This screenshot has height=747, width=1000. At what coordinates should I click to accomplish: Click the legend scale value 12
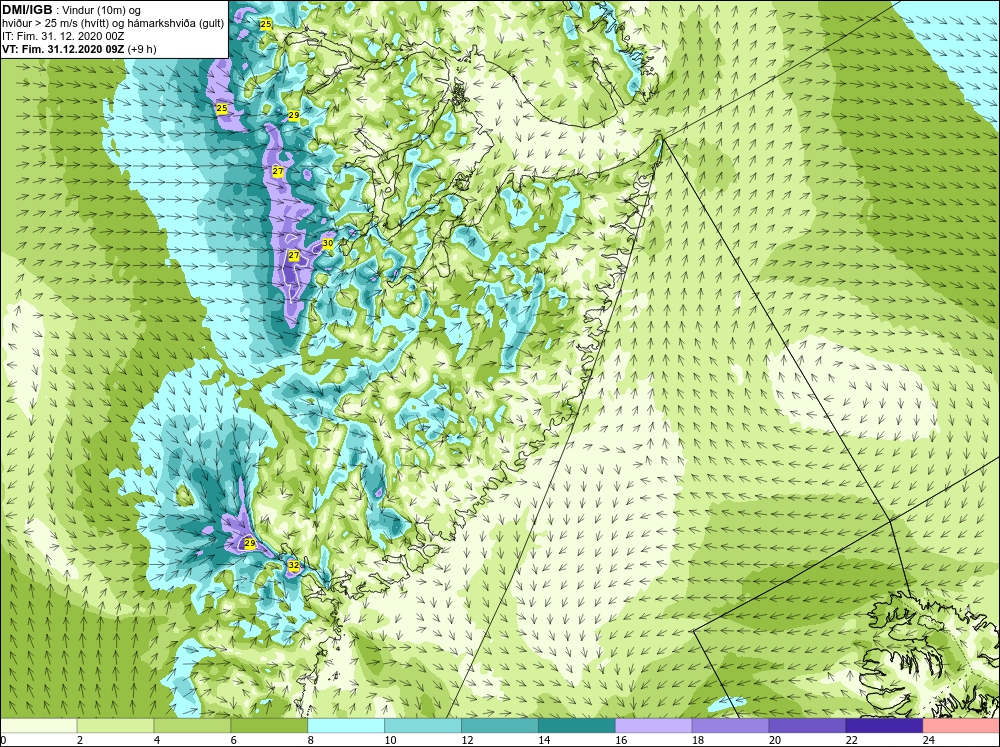click(x=467, y=740)
